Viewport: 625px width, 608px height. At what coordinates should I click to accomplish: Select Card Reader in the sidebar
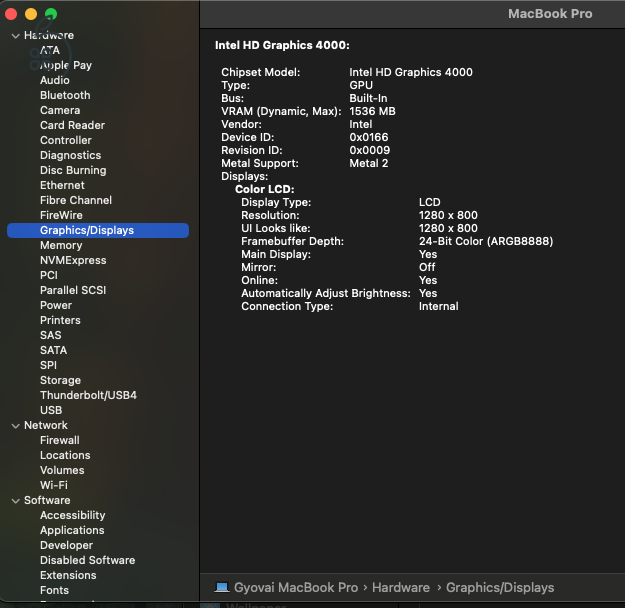coord(72,125)
